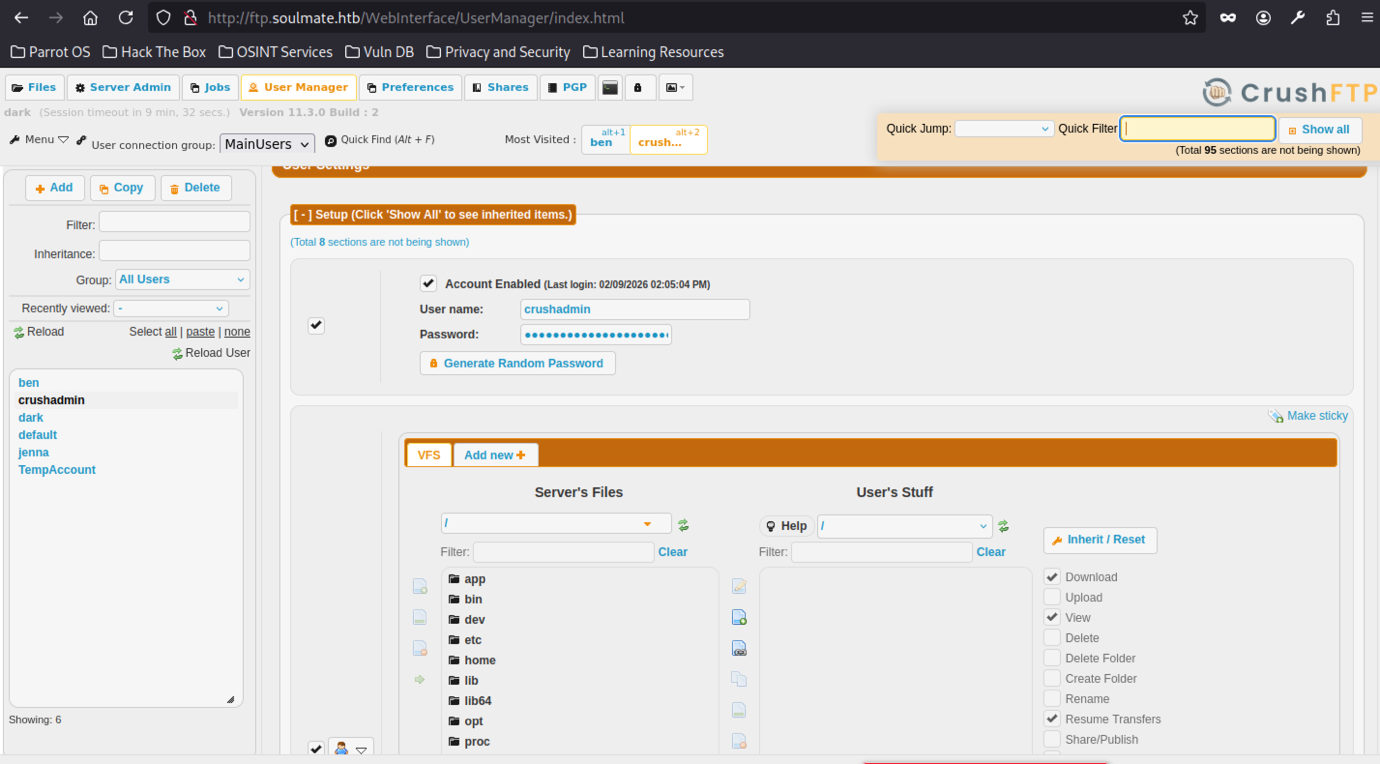Click Generate Random Password button

click(x=517, y=363)
